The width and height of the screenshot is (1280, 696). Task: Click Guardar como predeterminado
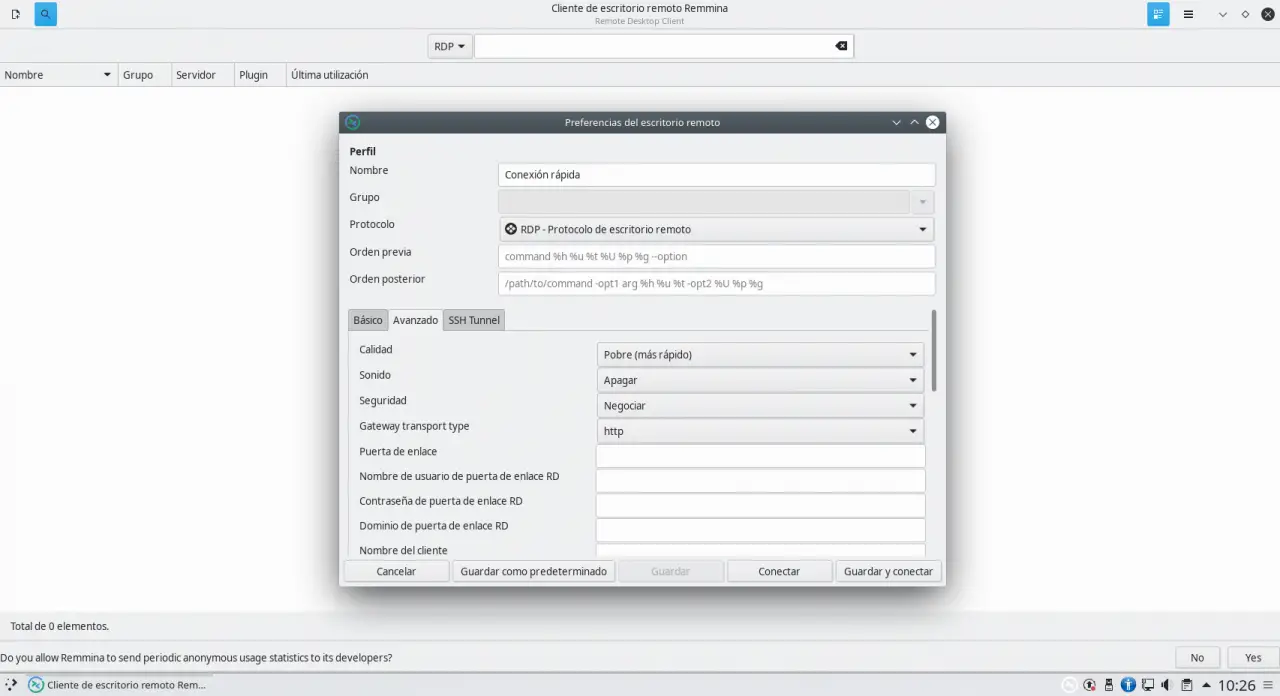click(x=533, y=571)
